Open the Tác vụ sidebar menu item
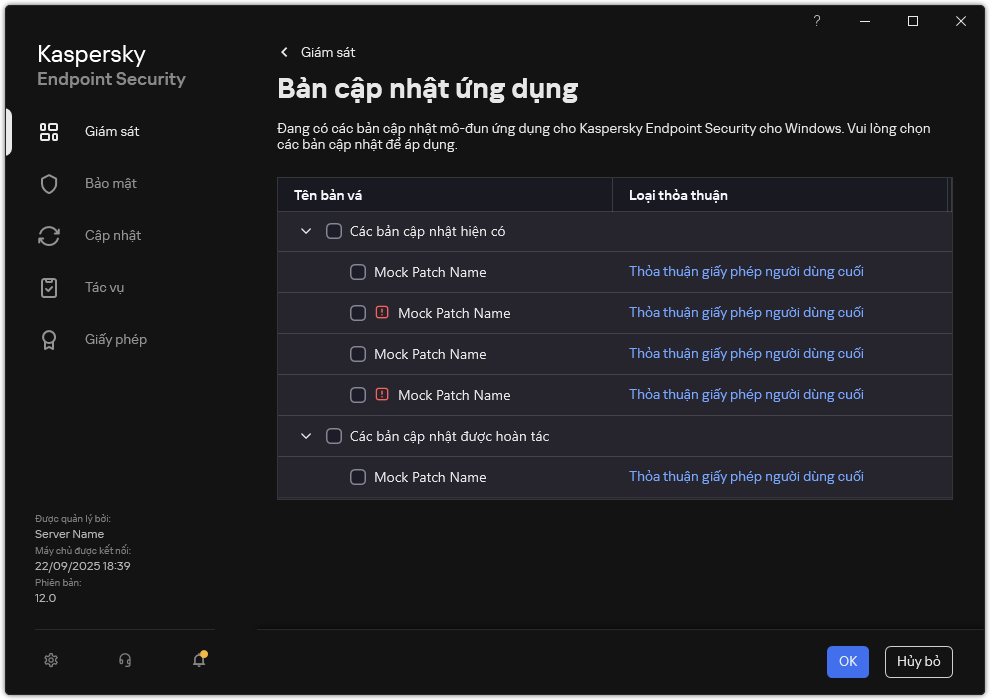 pos(104,288)
